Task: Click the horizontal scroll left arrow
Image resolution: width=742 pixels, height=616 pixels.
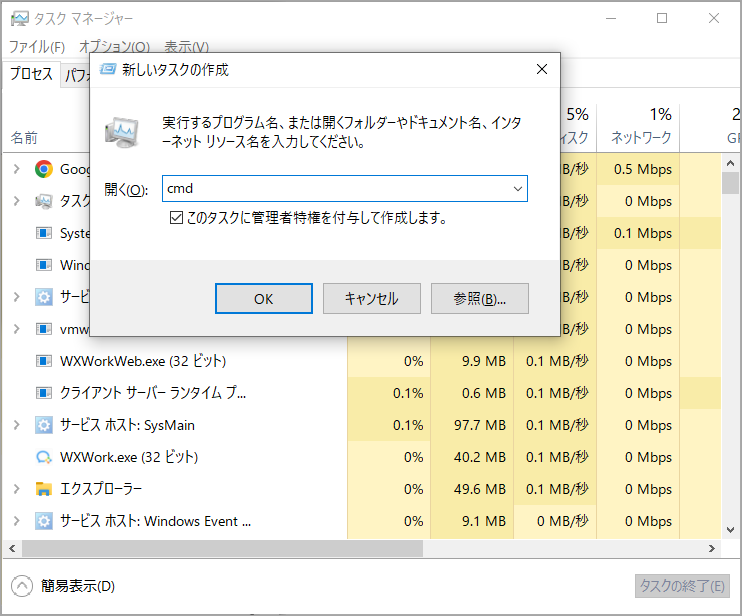Action: click(x=12, y=548)
